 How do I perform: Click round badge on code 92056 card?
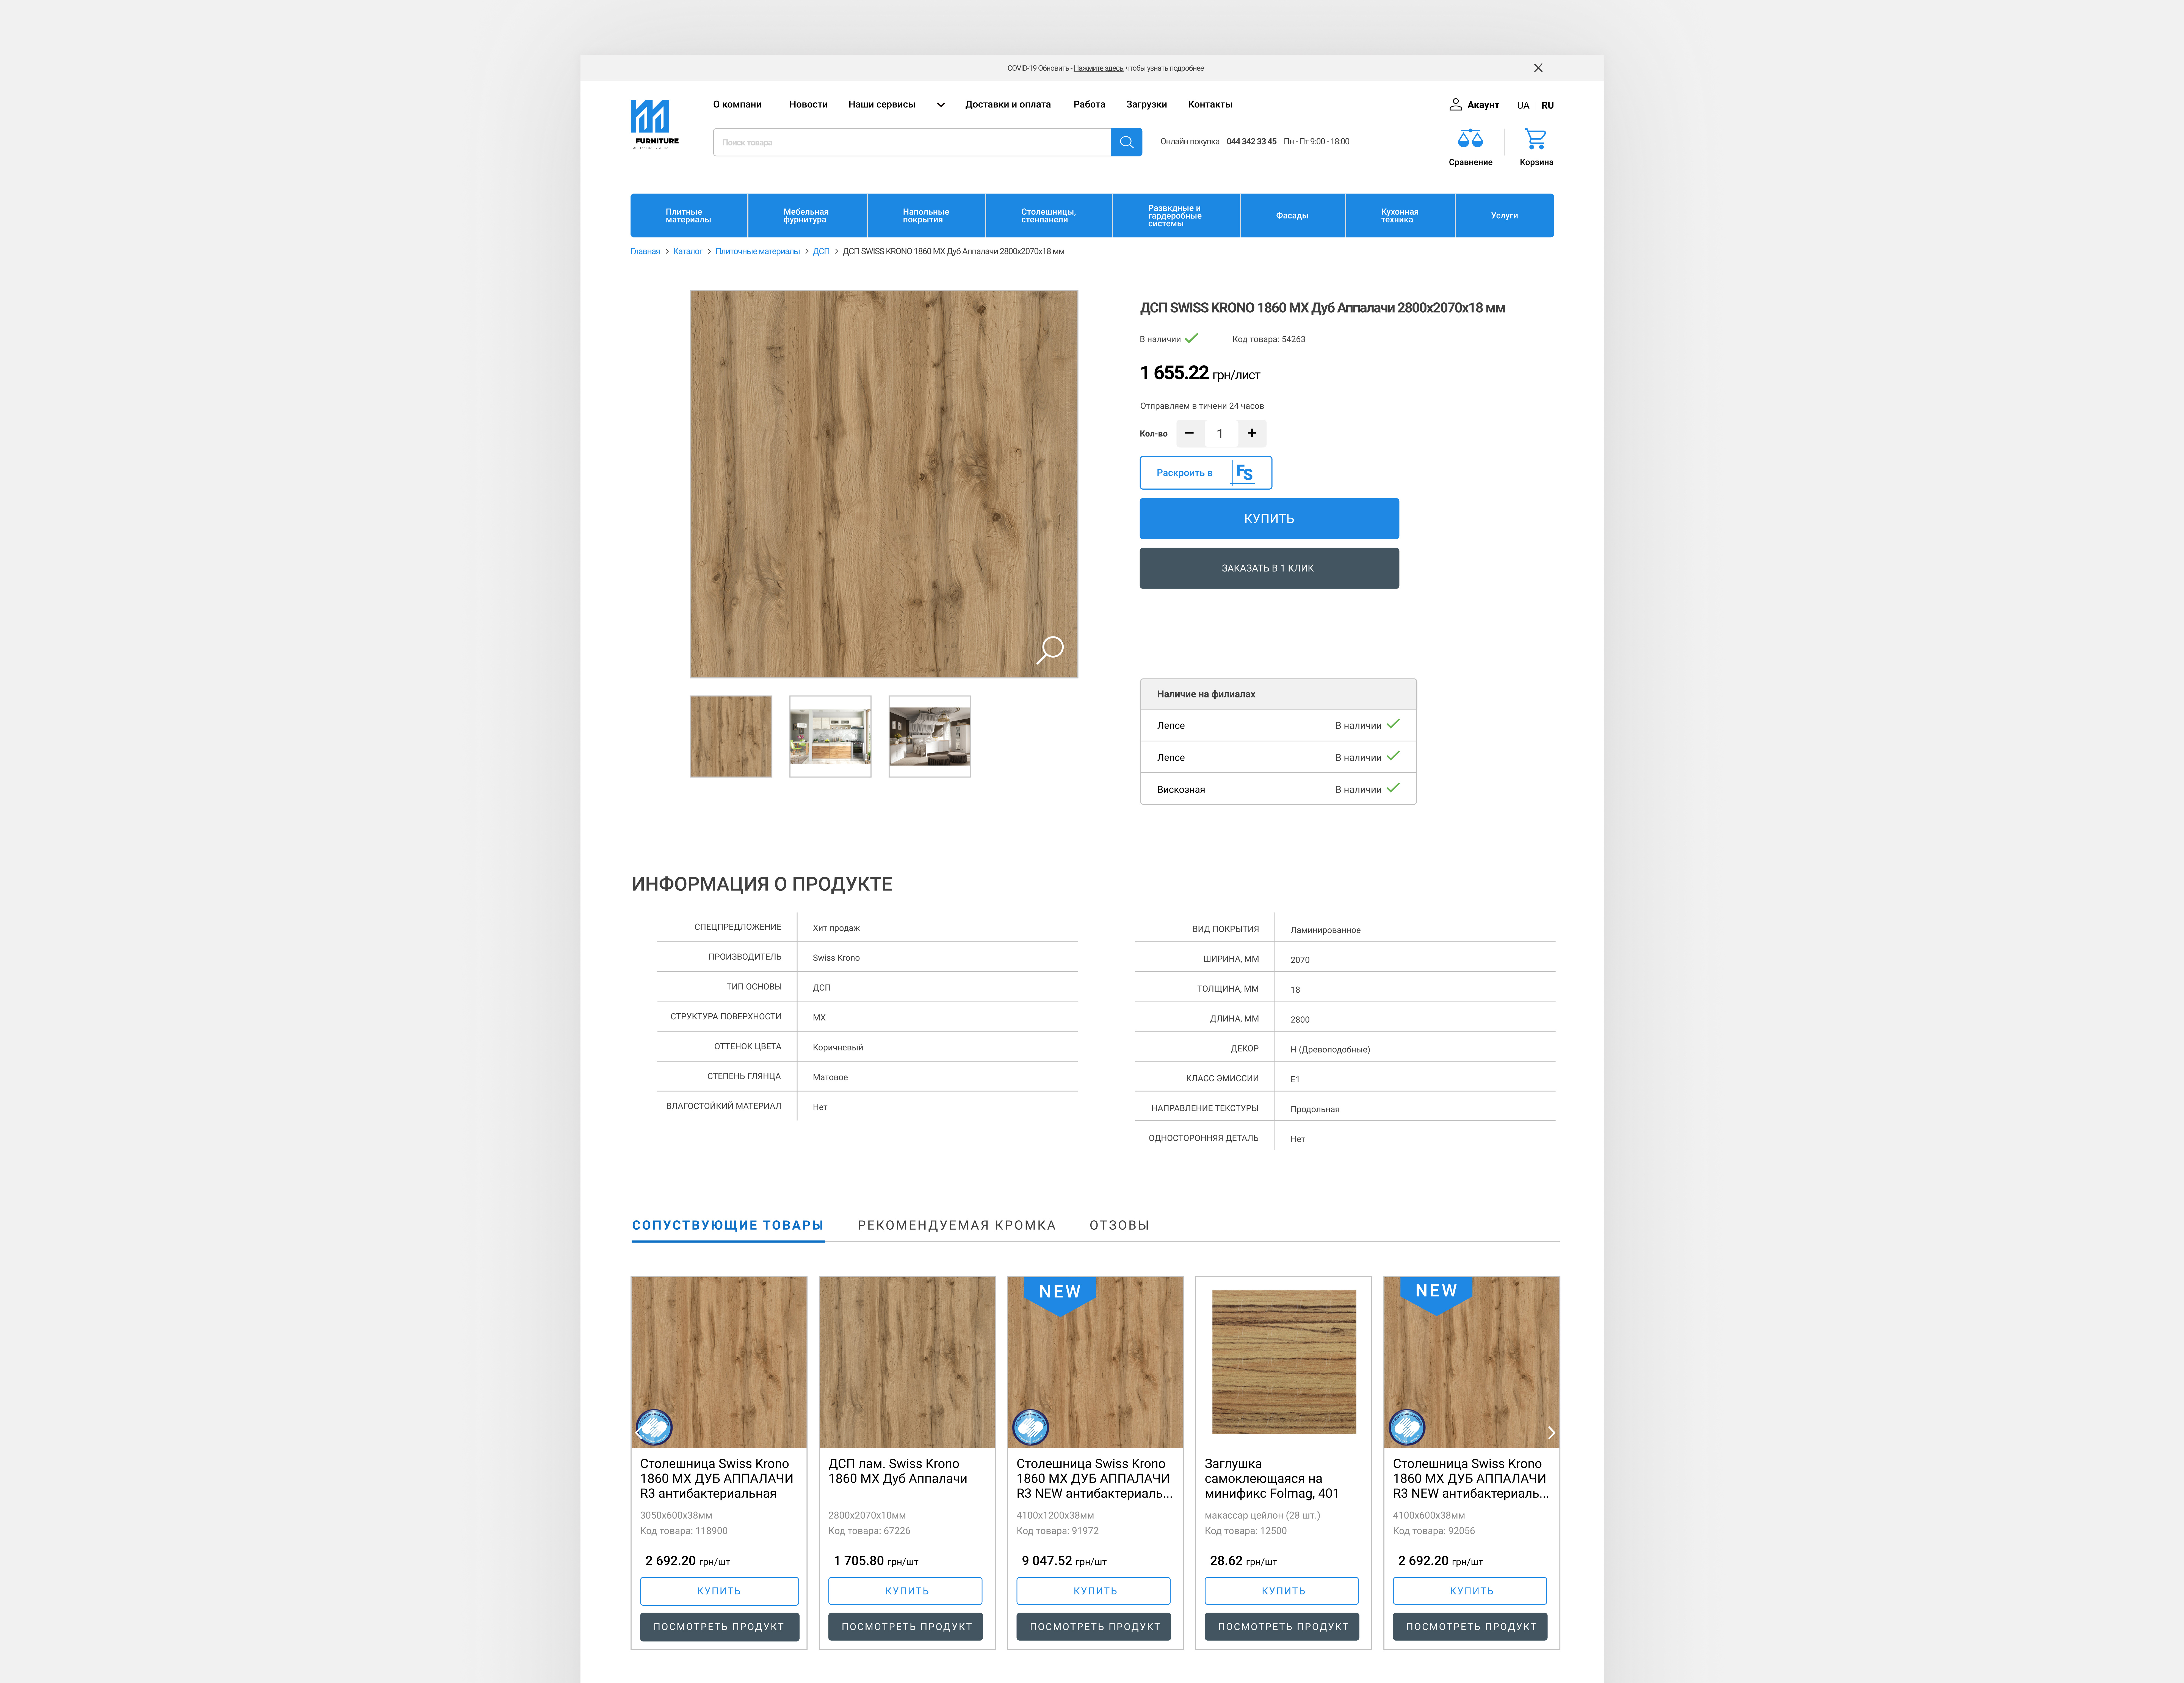coord(1407,1427)
